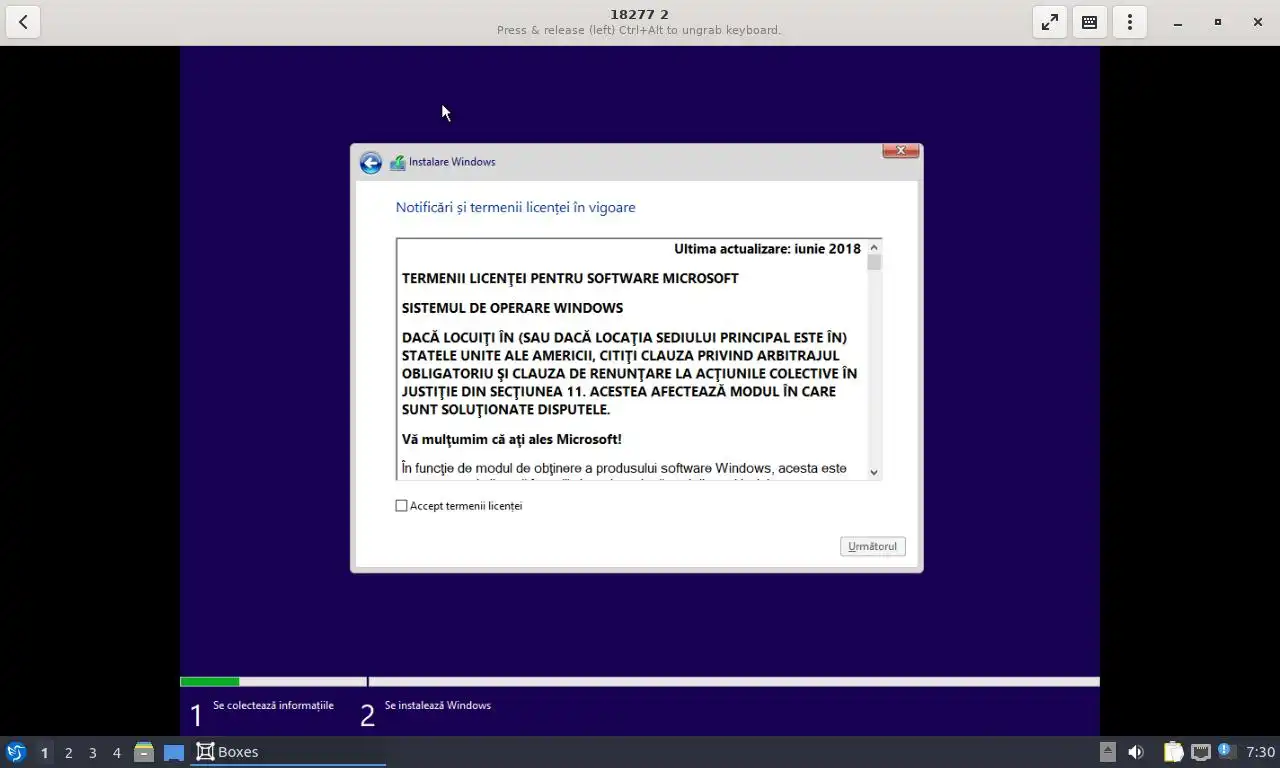The image size is (1280, 768).
Task: Open the clipboard manager tray icon
Action: (1173, 752)
